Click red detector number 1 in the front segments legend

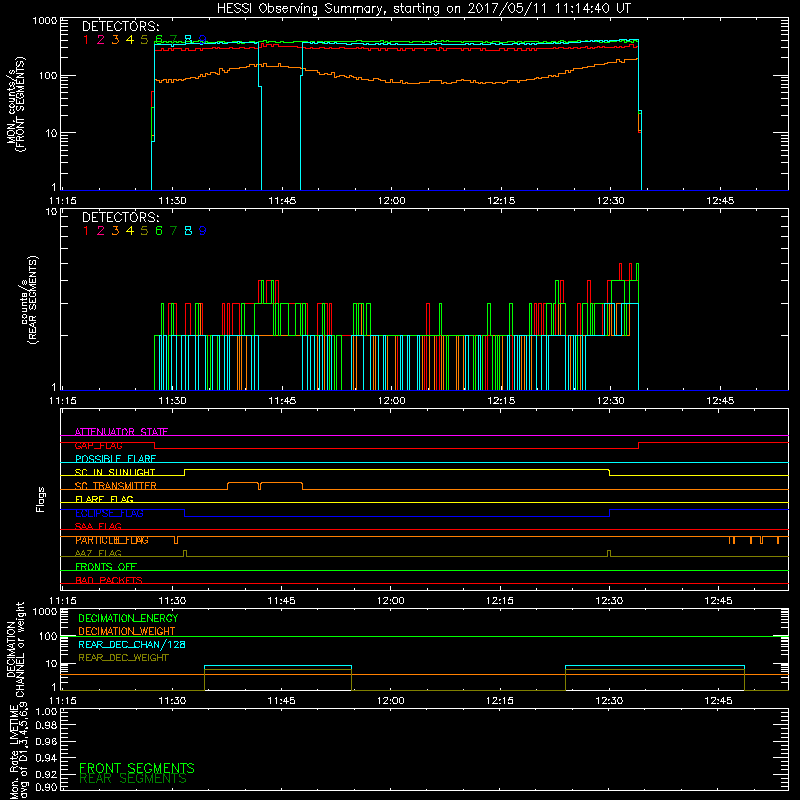click(86, 40)
